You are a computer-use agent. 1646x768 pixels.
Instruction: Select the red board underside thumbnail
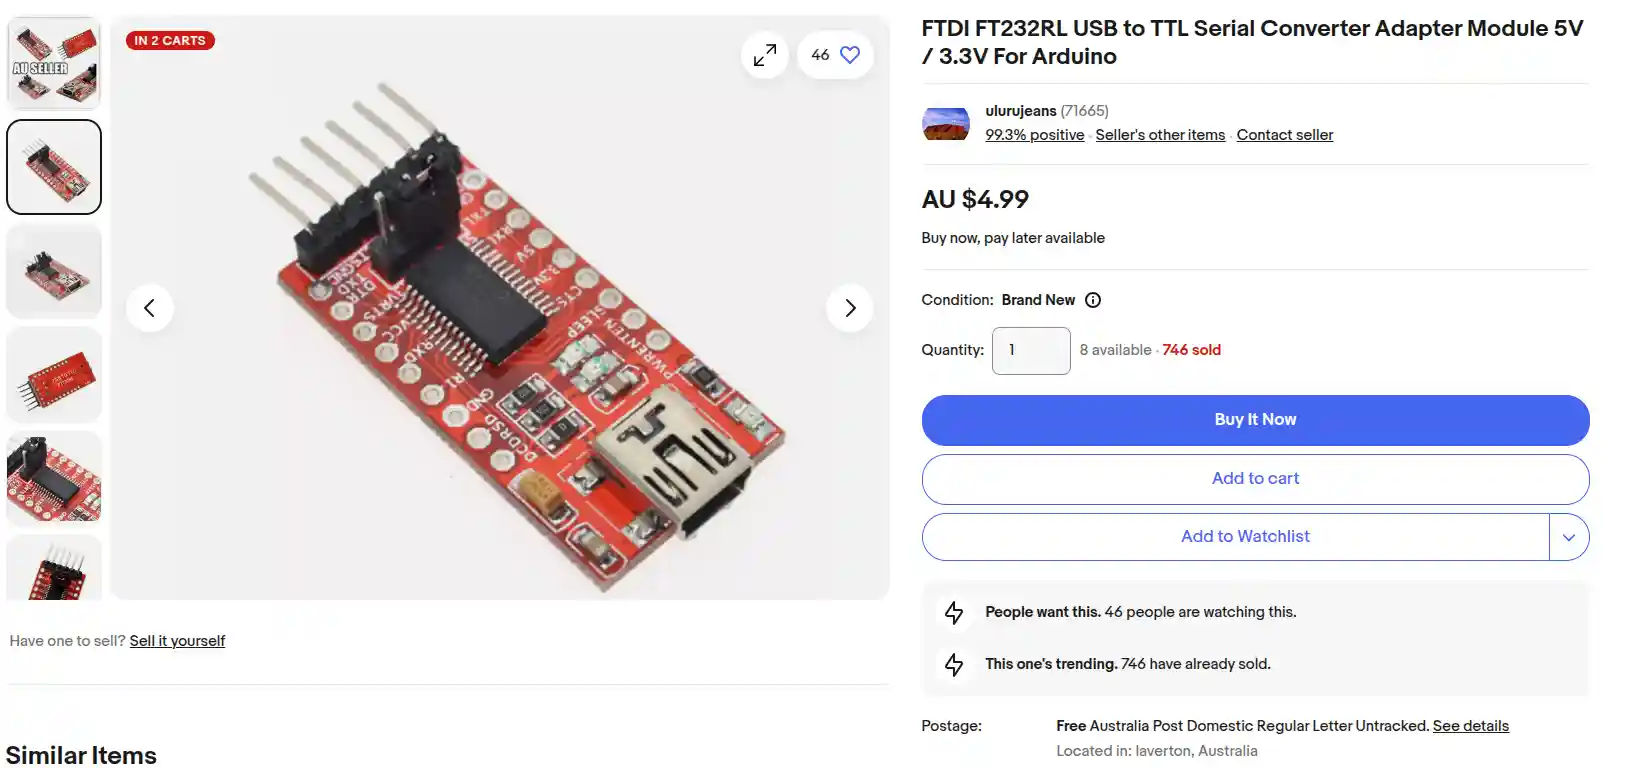54,375
